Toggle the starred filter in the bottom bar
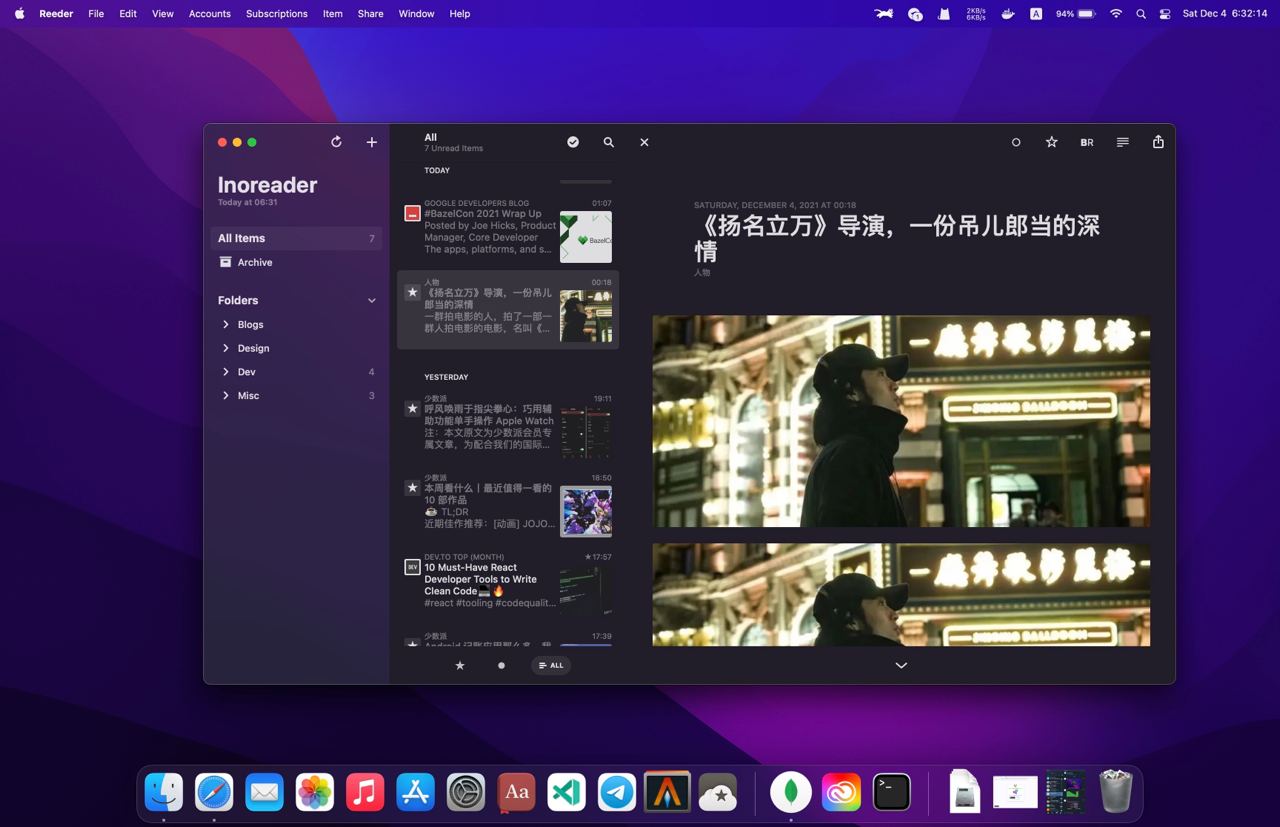1280x827 pixels. coord(459,664)
